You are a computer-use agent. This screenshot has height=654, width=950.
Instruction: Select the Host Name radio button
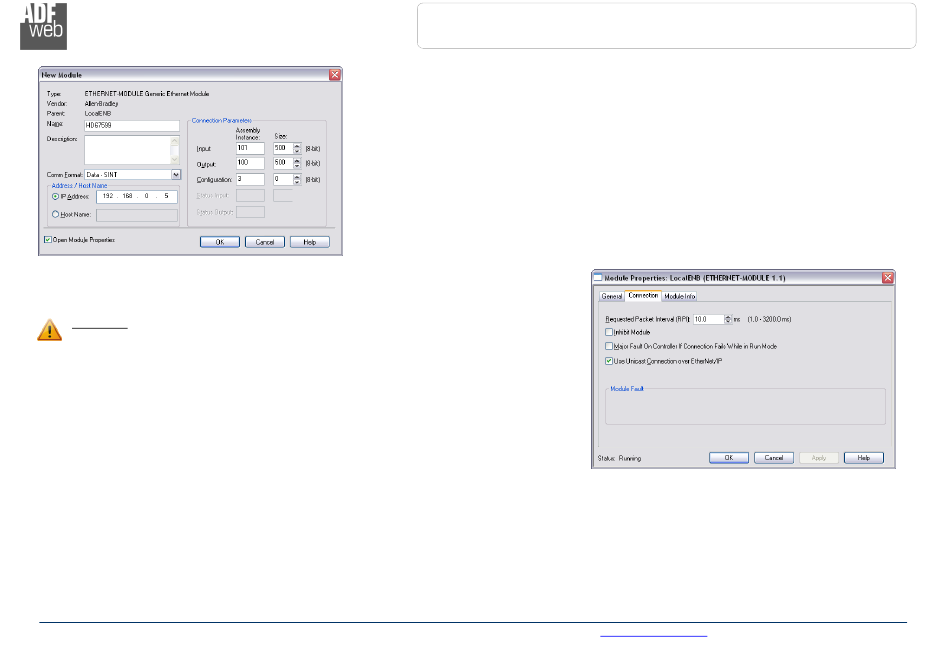tap(56, 214)
